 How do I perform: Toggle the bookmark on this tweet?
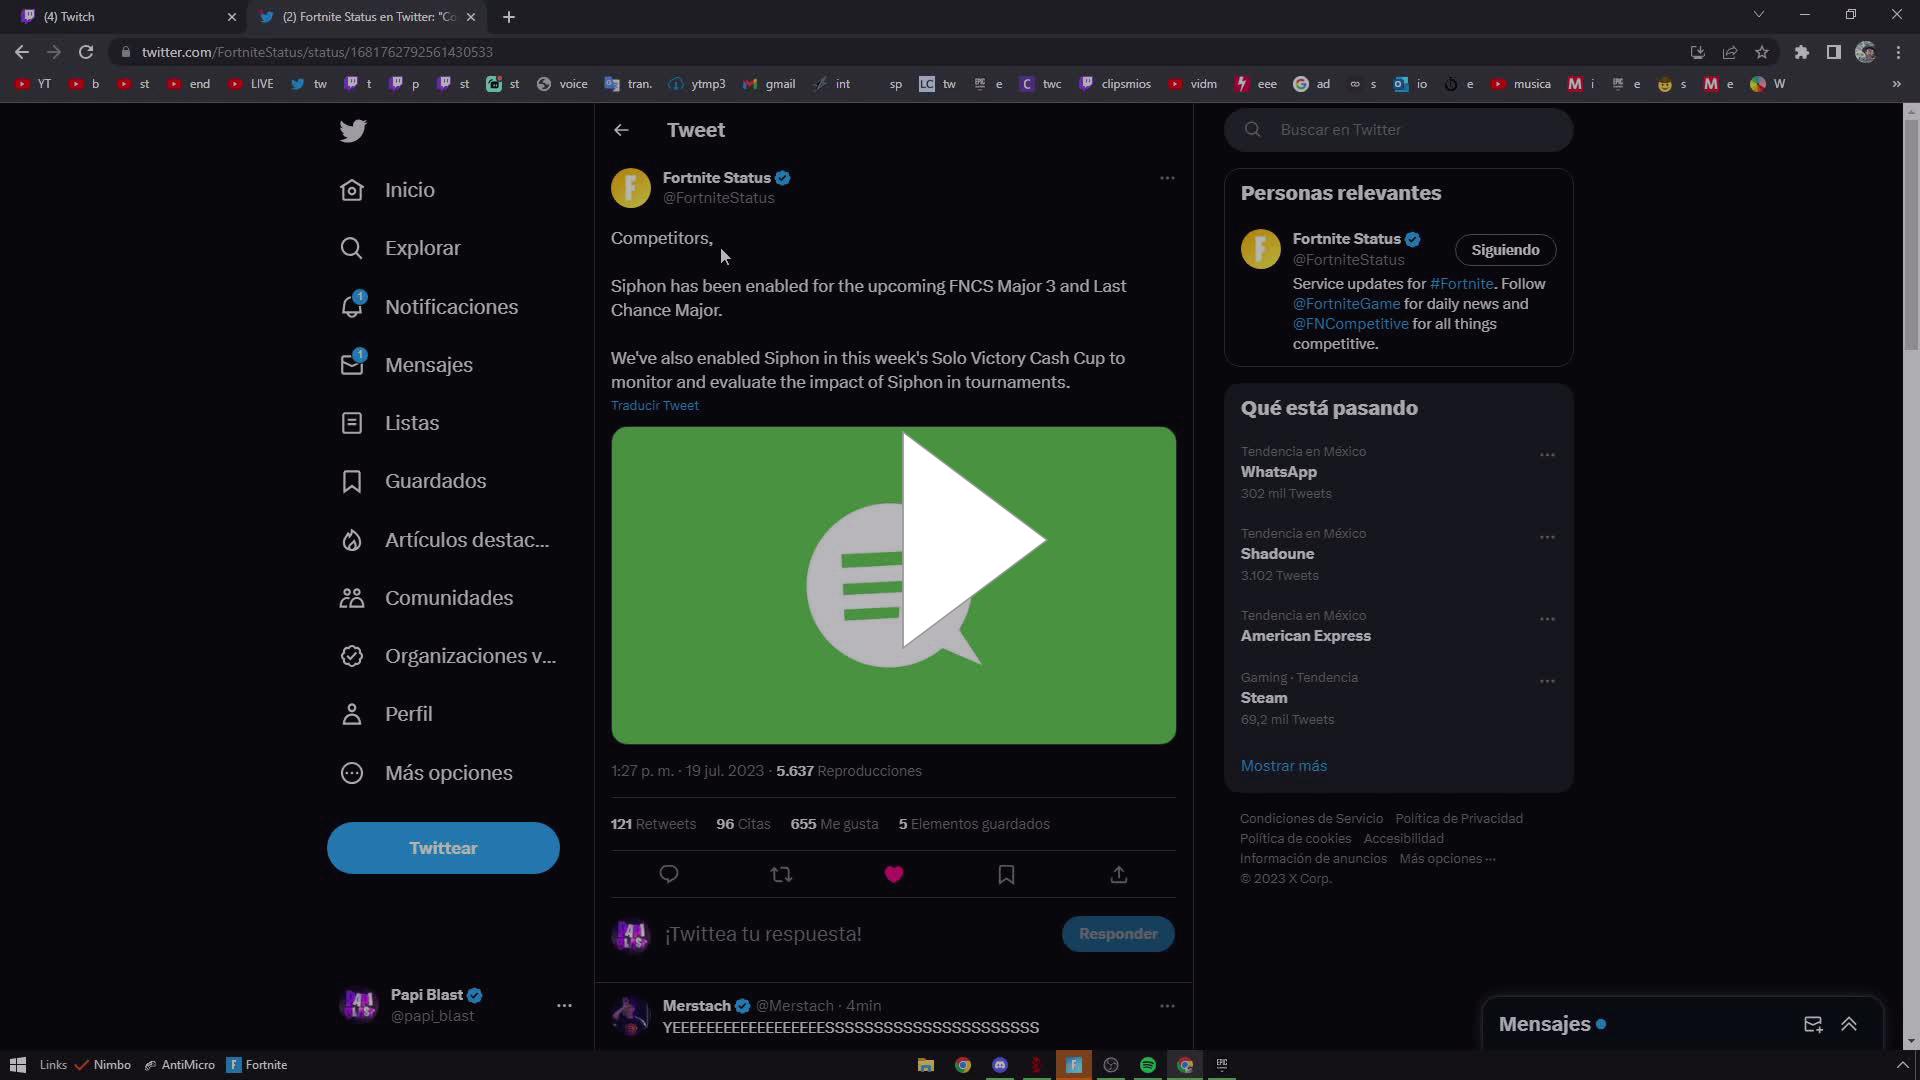(x=1006, y=873)
